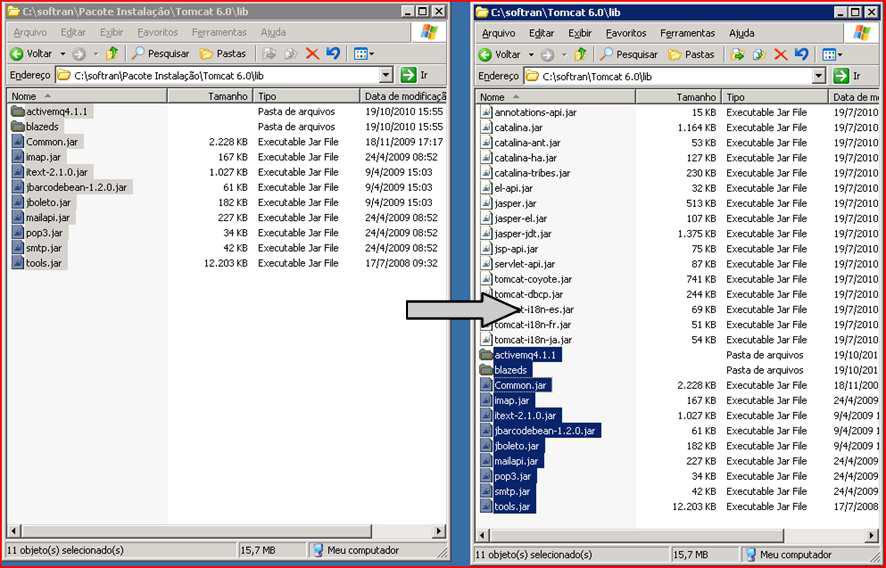Sort by Data de modificação in left window
Viewport: 886px width, 568px height.
[403, 96]
